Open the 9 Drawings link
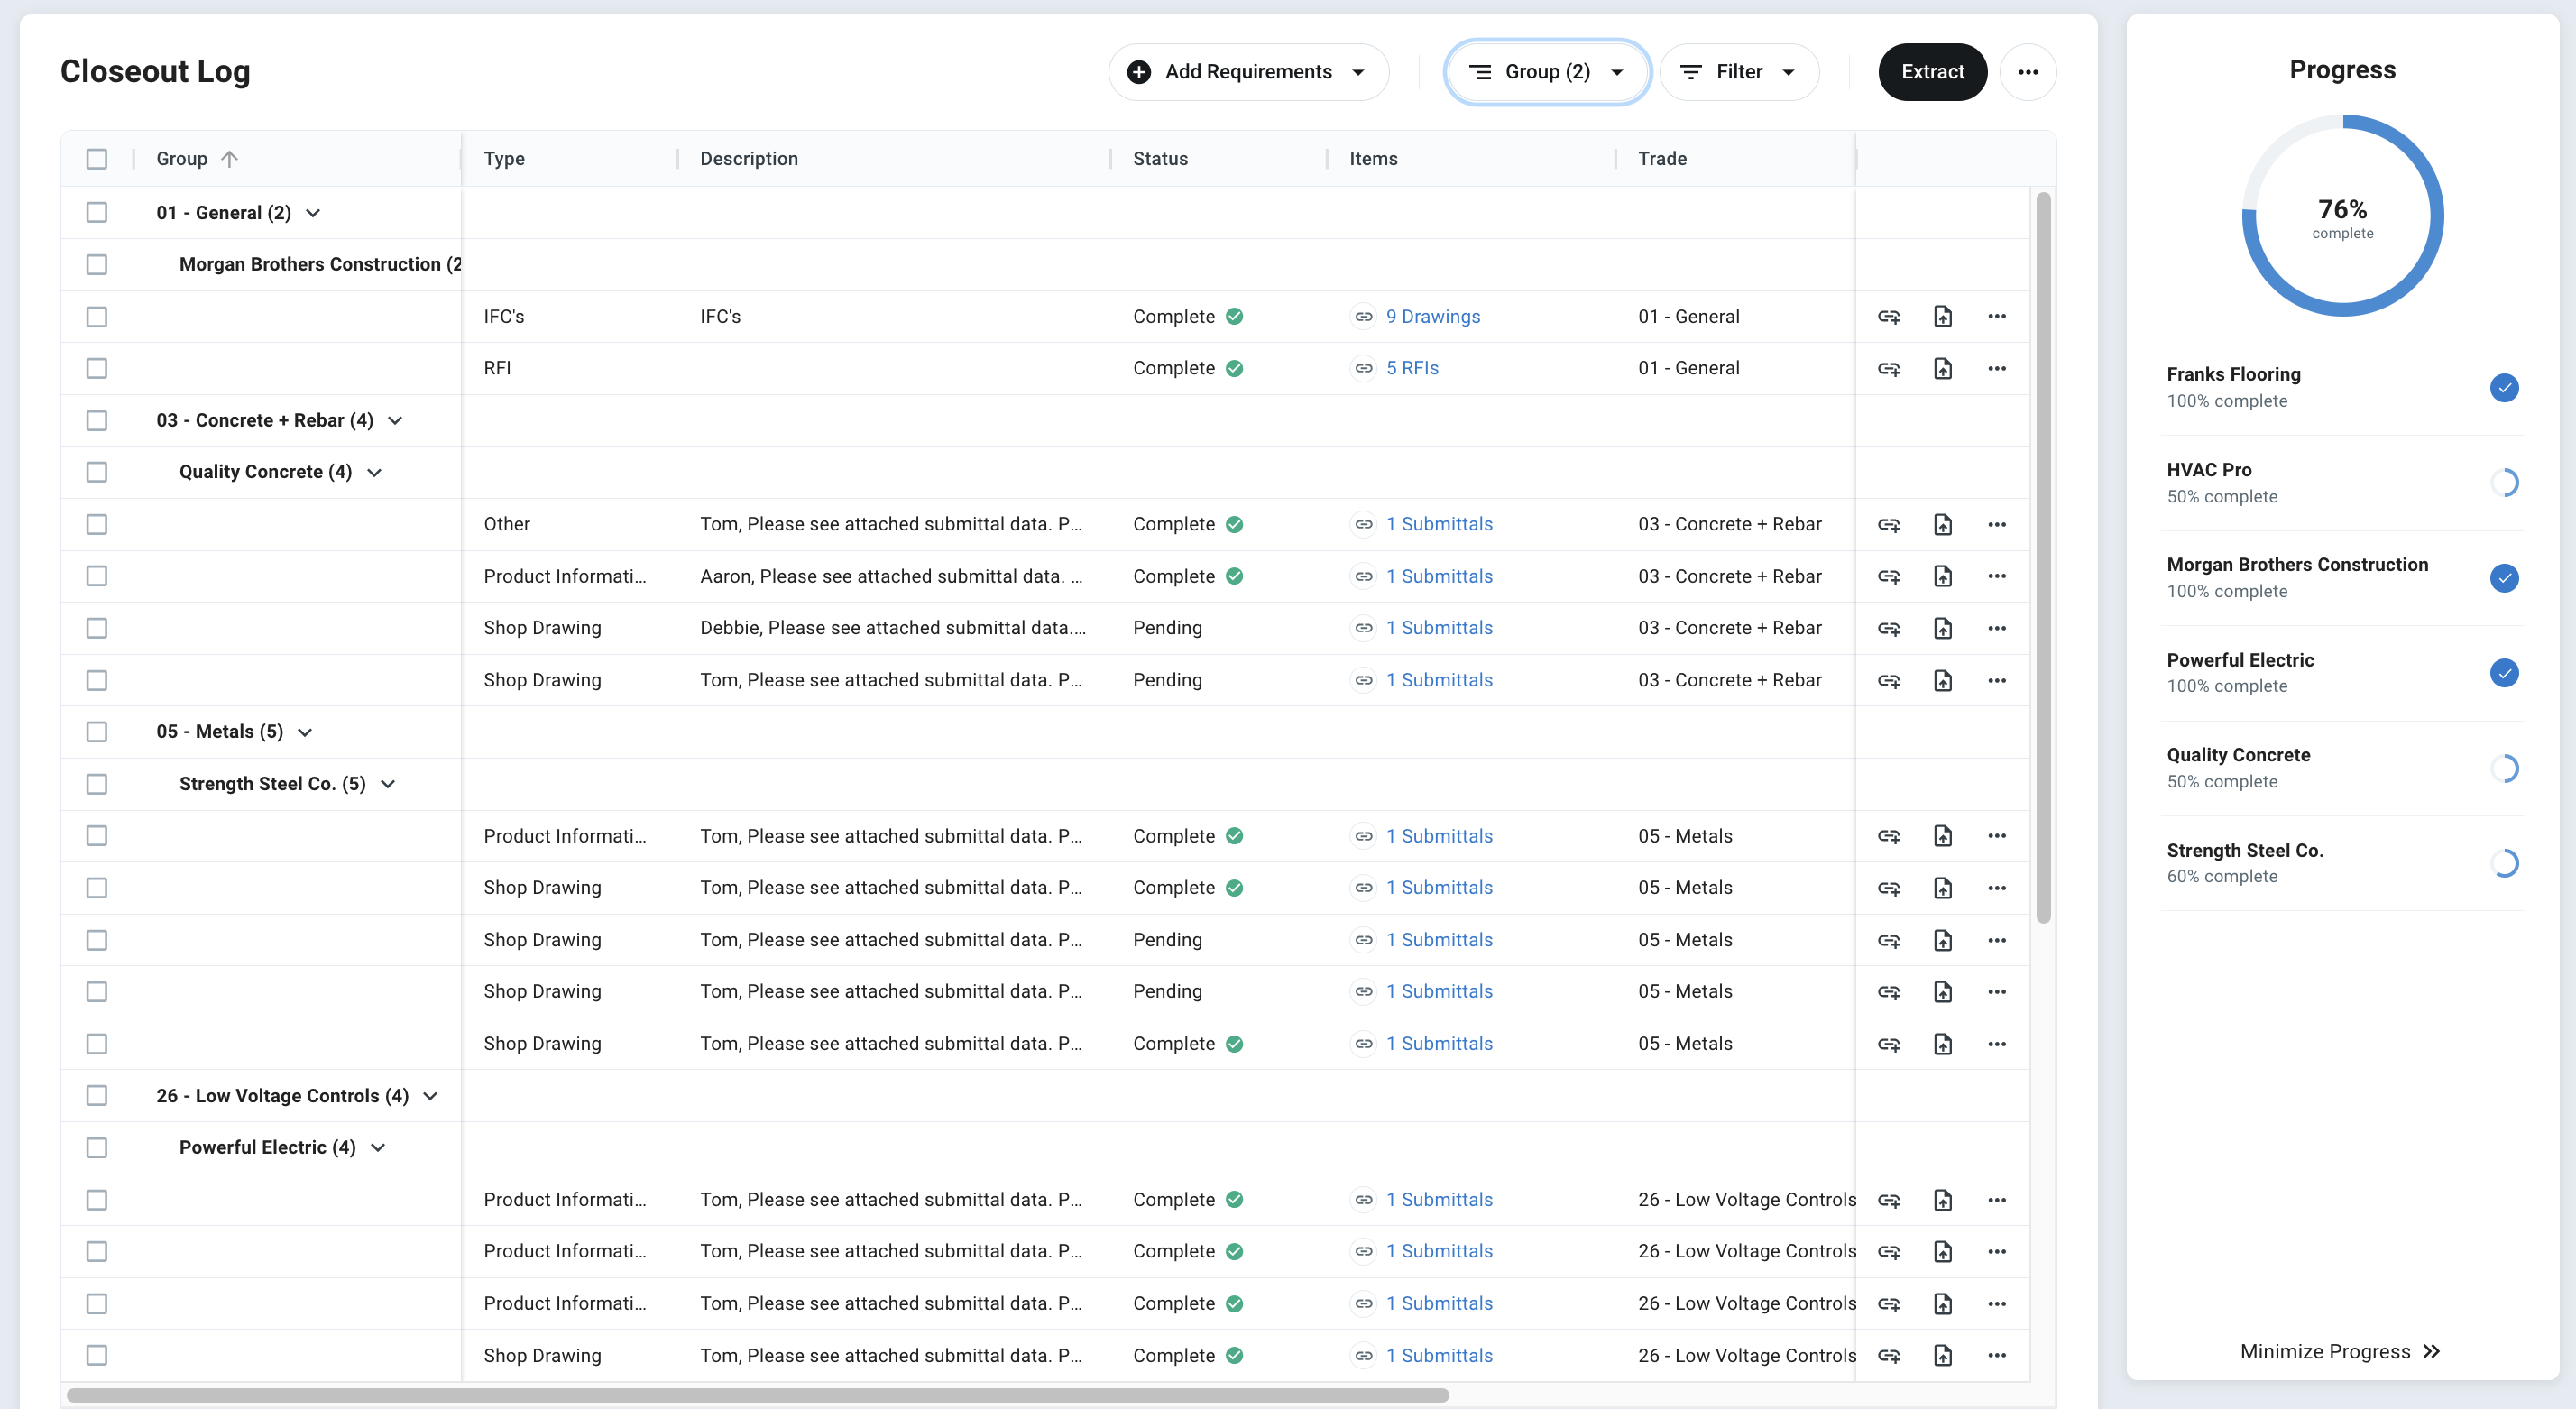The width and height of the screenshot is (2576, 1409). coord(1432,316)
